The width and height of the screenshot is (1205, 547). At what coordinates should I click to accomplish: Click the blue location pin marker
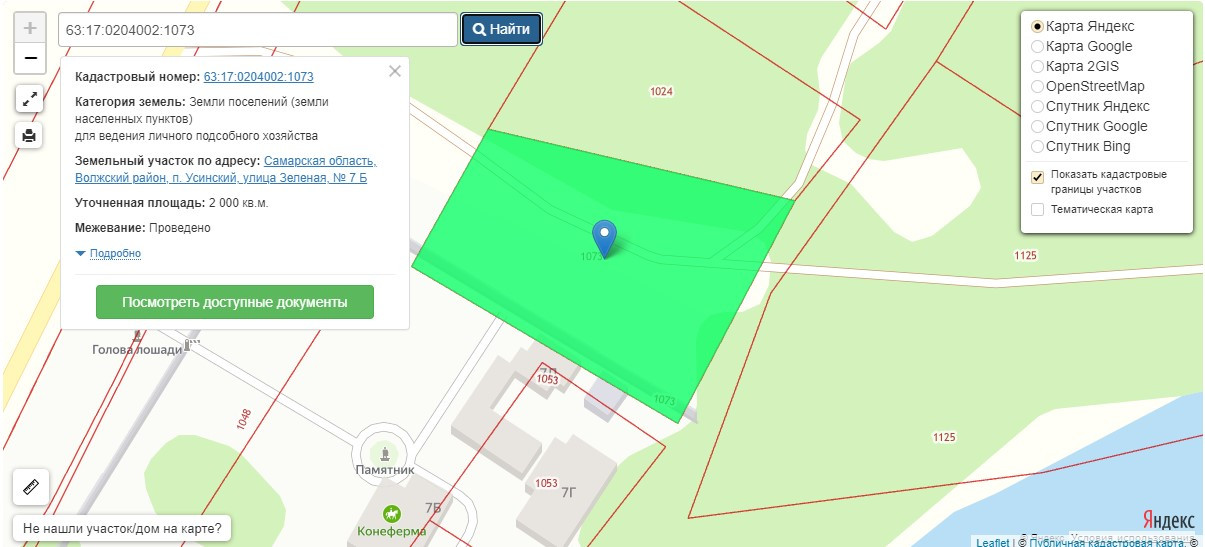[x=604, y=238]
